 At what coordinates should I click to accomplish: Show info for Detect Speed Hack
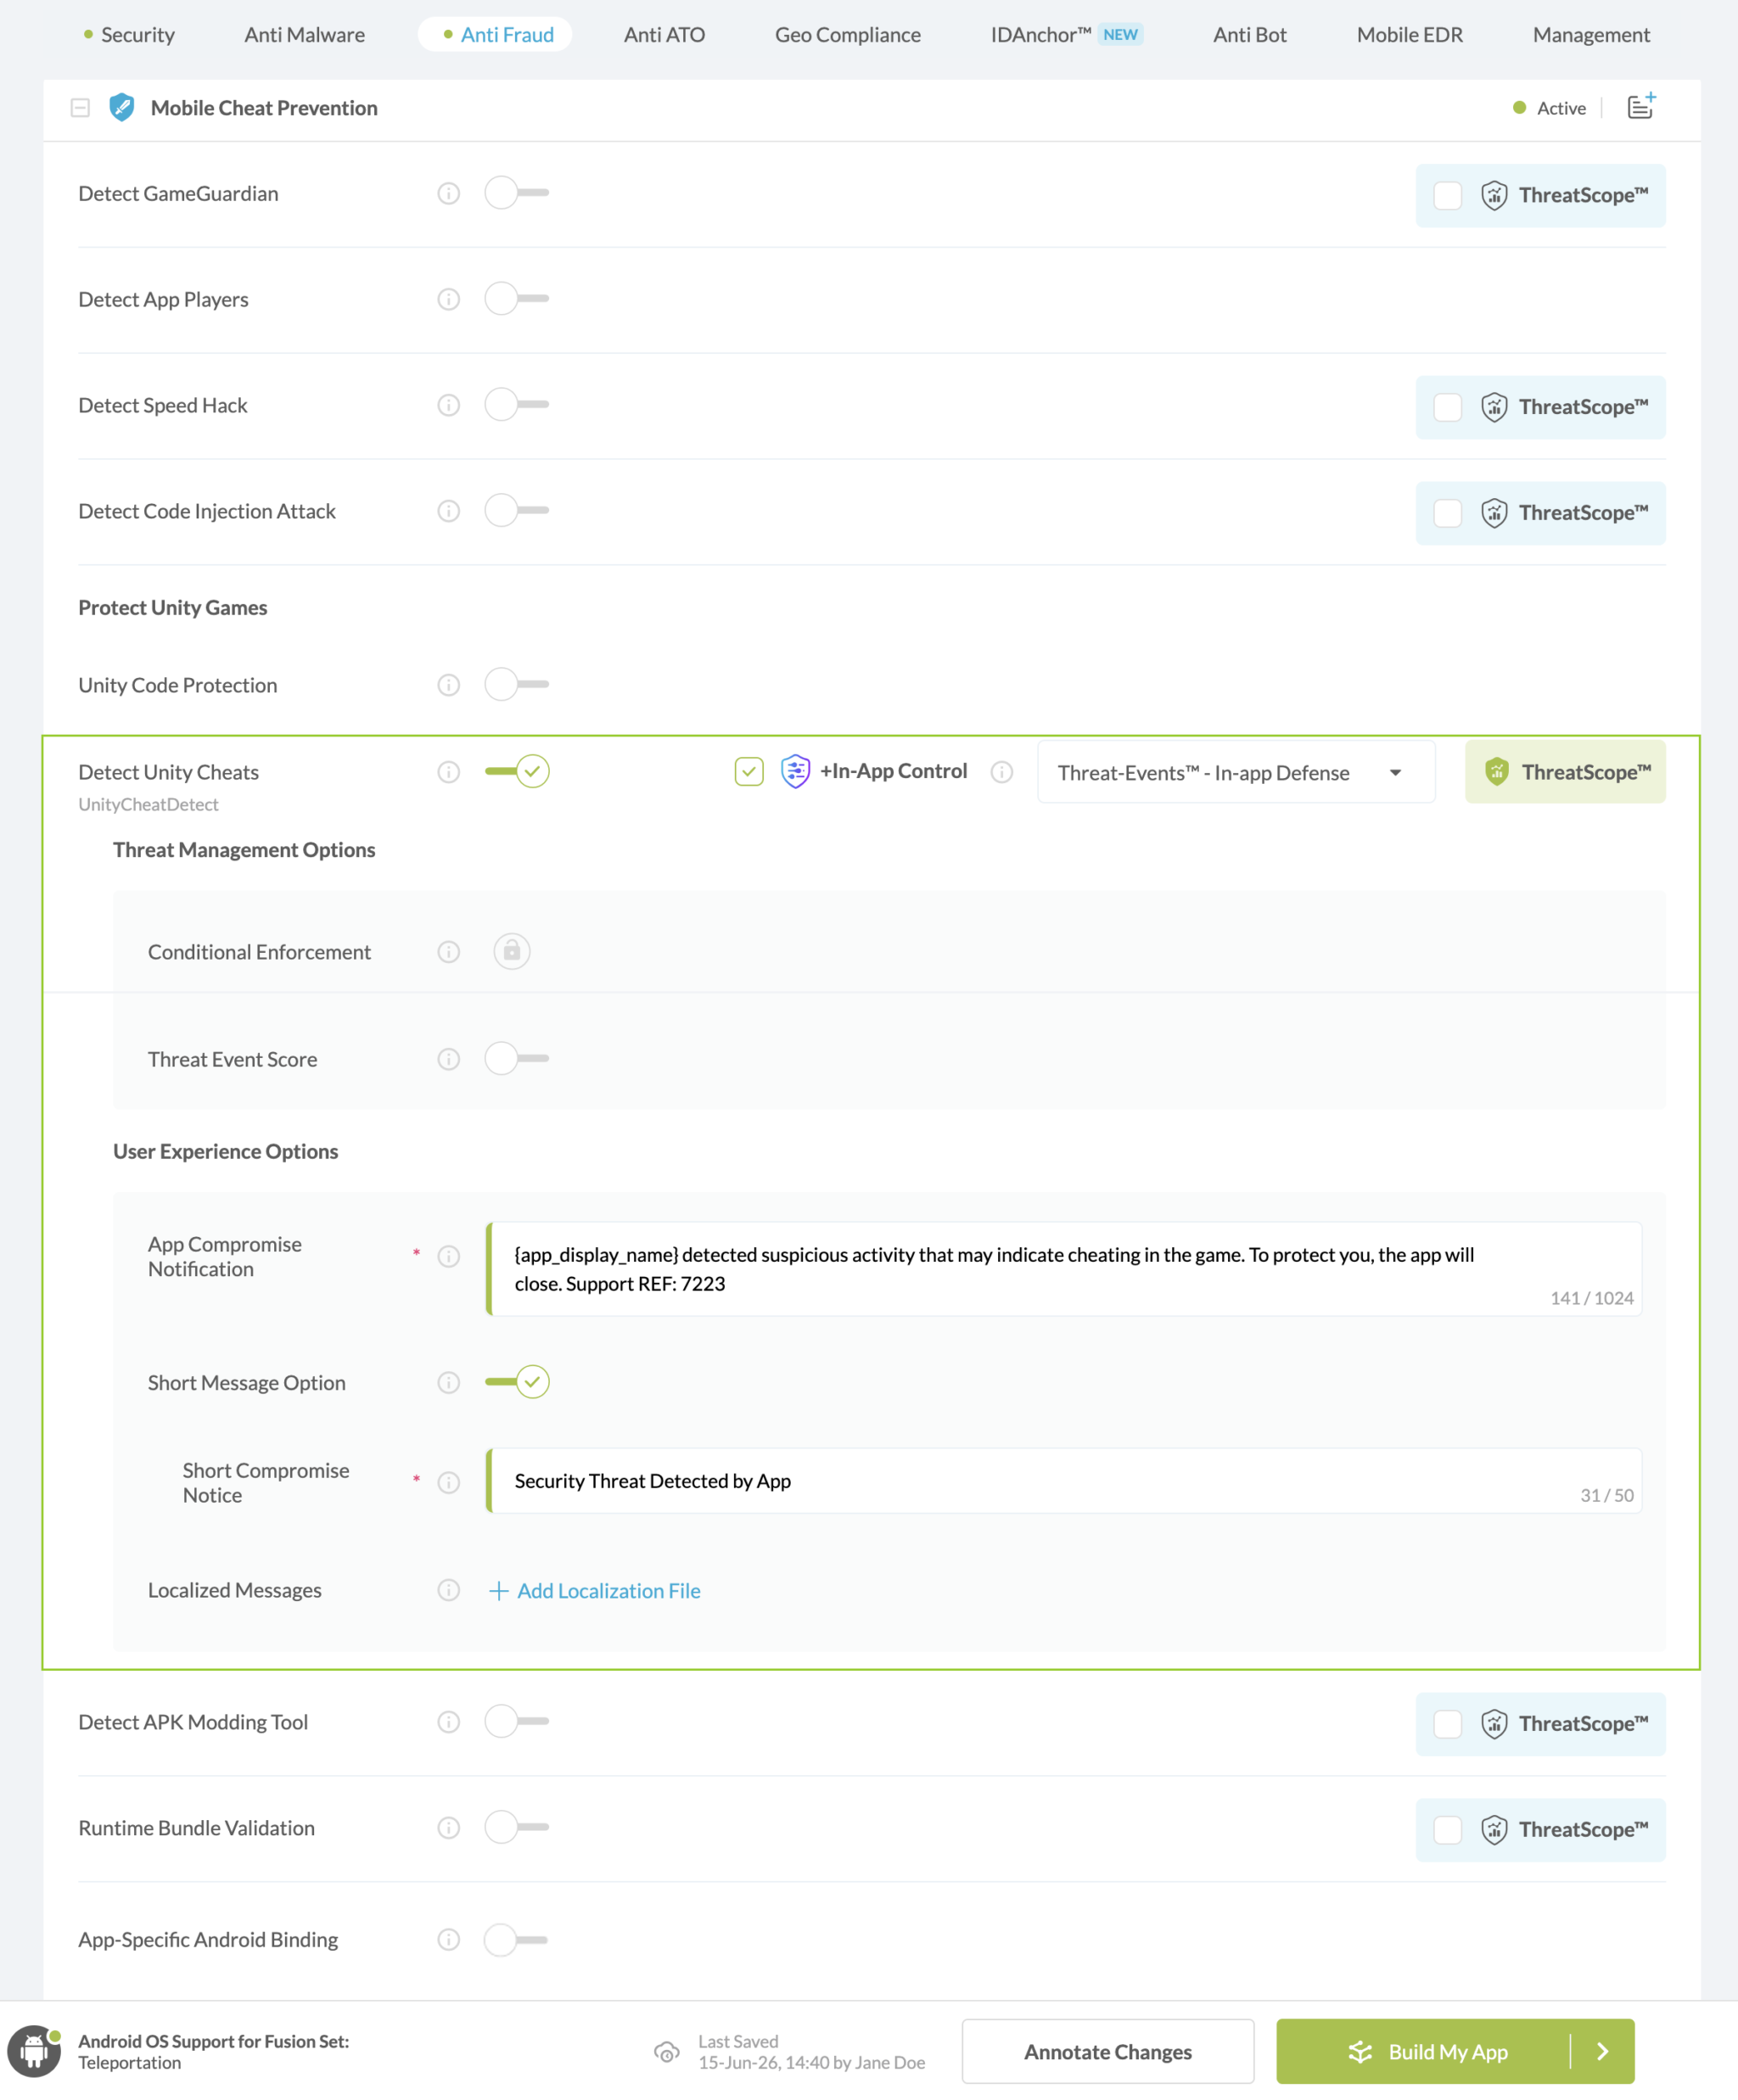449,405
